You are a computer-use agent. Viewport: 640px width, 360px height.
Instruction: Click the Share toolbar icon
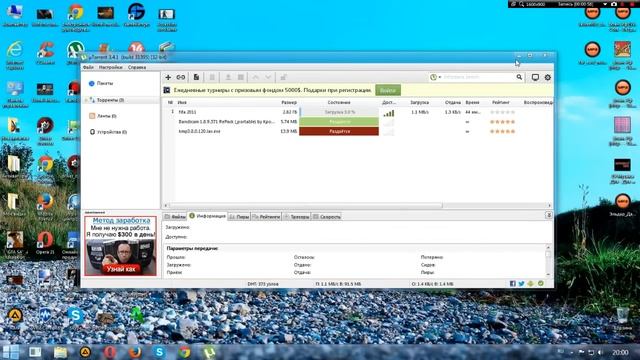click(283, 77)
